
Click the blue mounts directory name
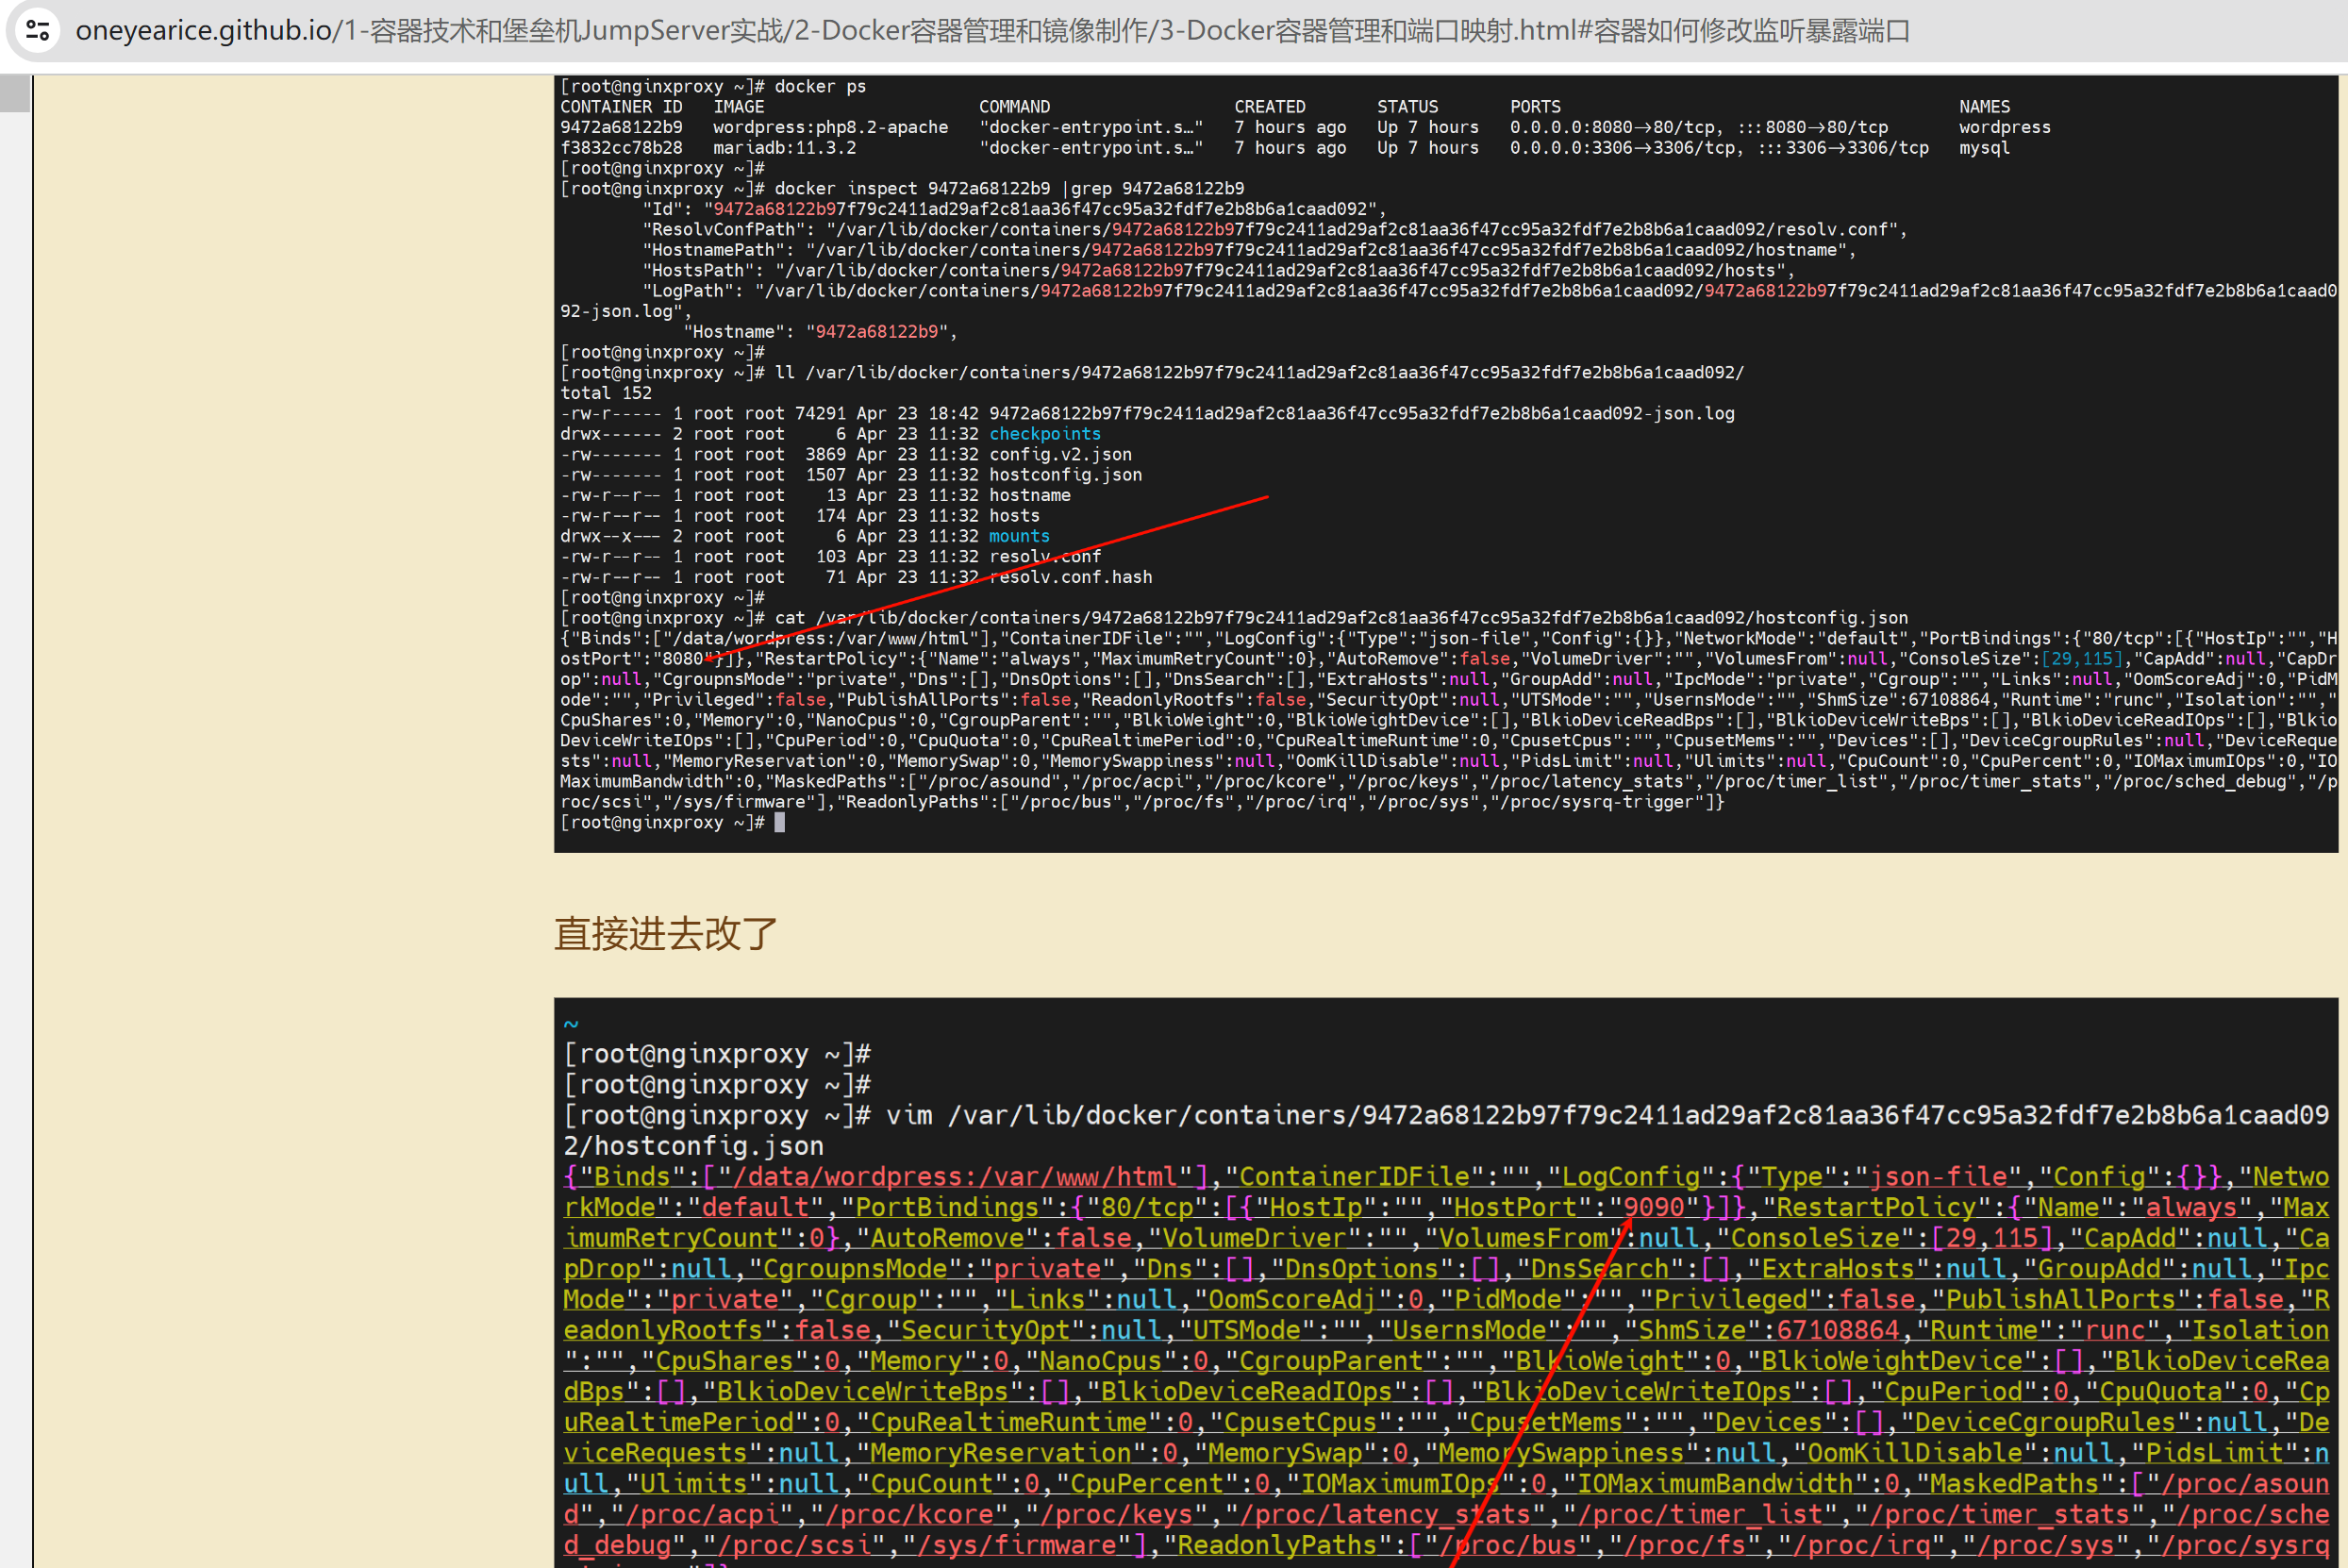click(x=1019, y=536)
